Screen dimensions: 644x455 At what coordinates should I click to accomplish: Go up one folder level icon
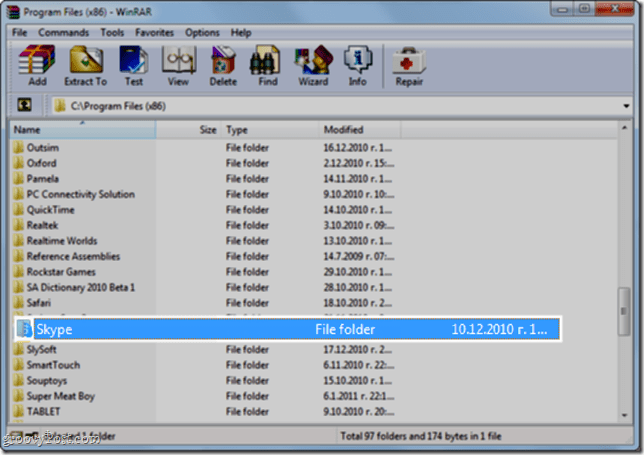pos(25,105)
